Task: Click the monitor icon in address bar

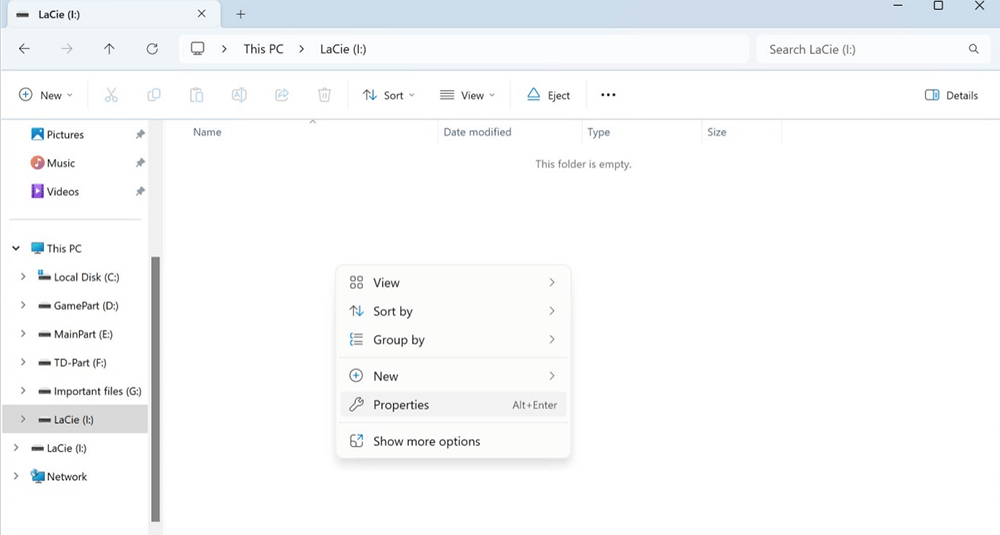Action: tap(198, 49)
